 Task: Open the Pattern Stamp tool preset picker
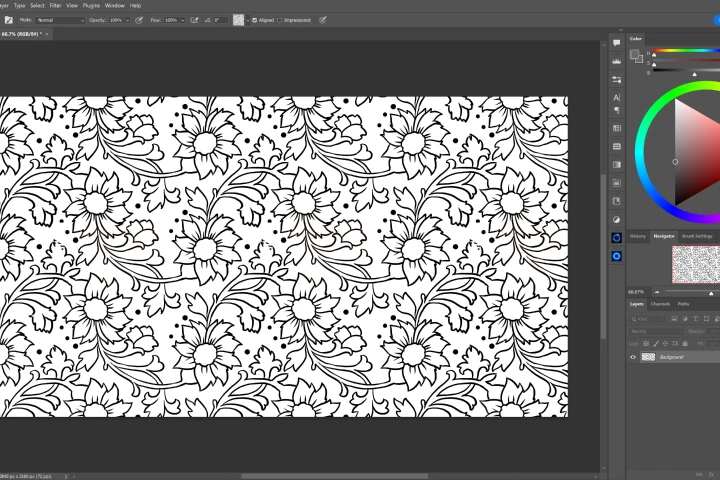[8, 20]
